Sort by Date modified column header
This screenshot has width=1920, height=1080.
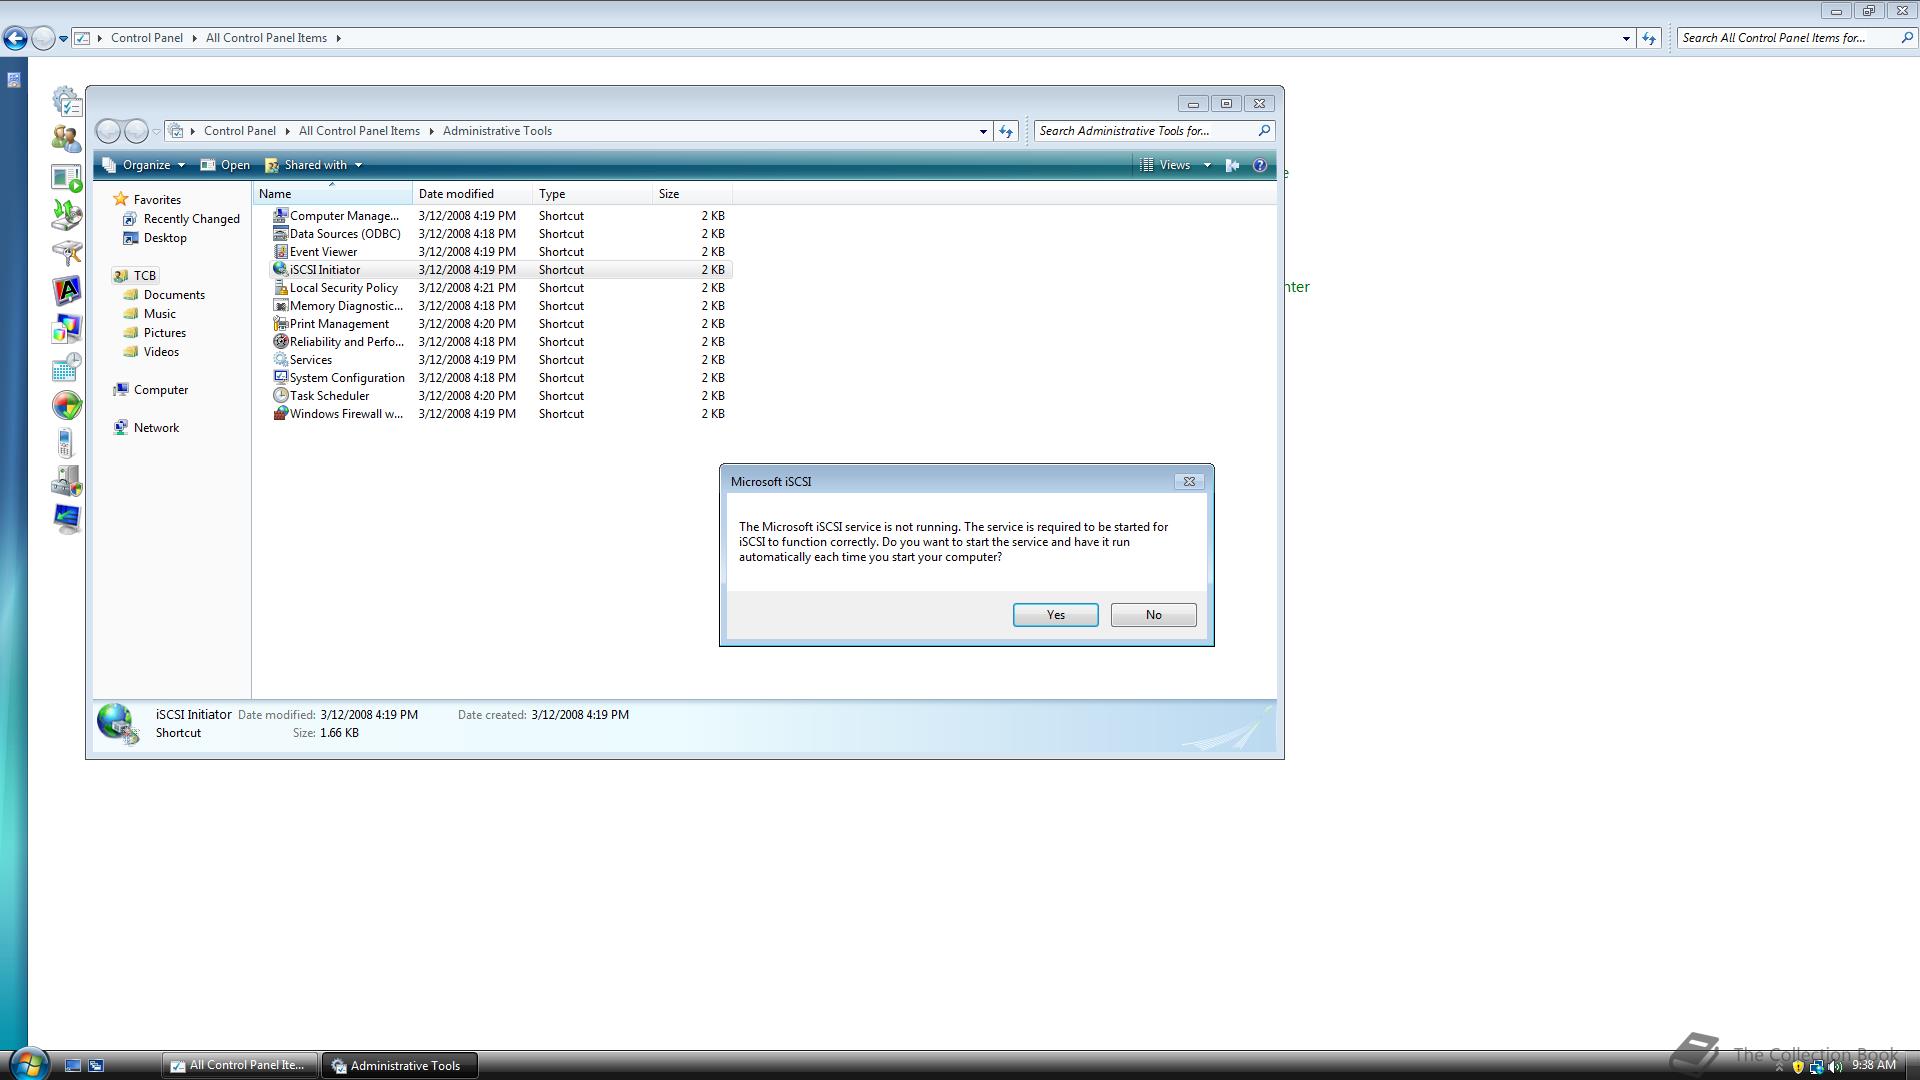(x=472, y=194)
